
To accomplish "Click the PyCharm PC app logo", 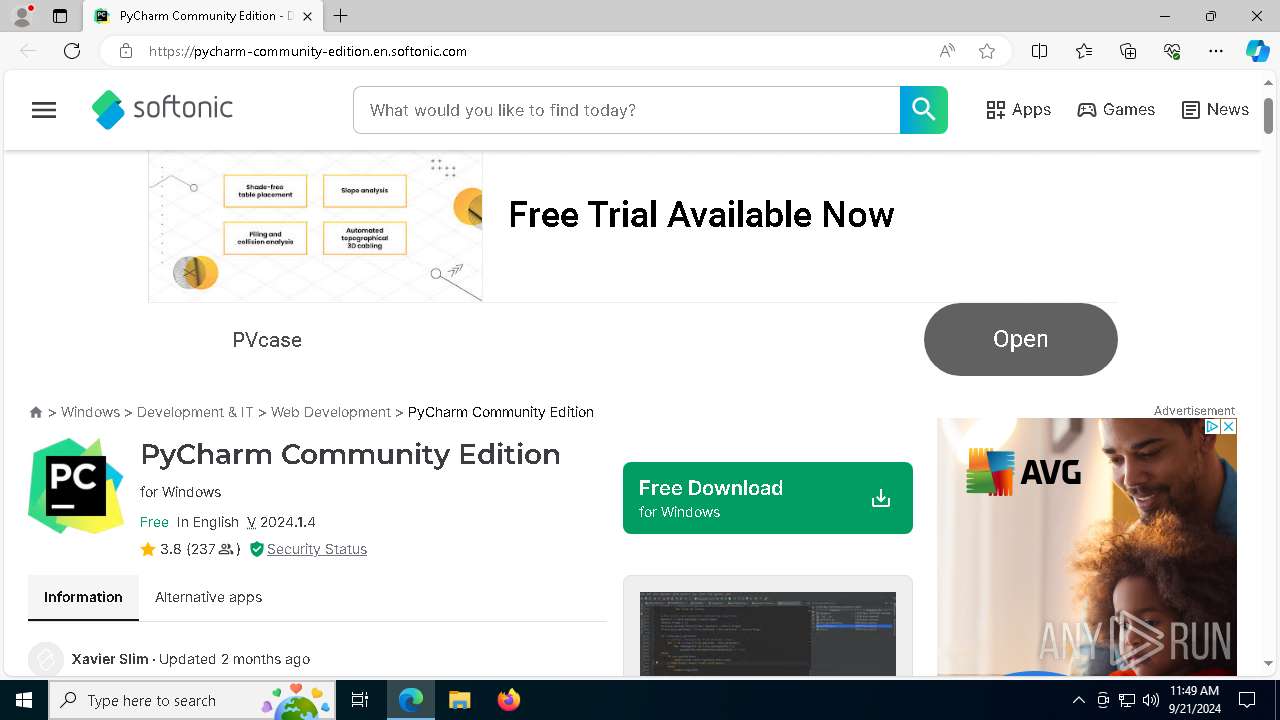I will (x=76, y=485).
